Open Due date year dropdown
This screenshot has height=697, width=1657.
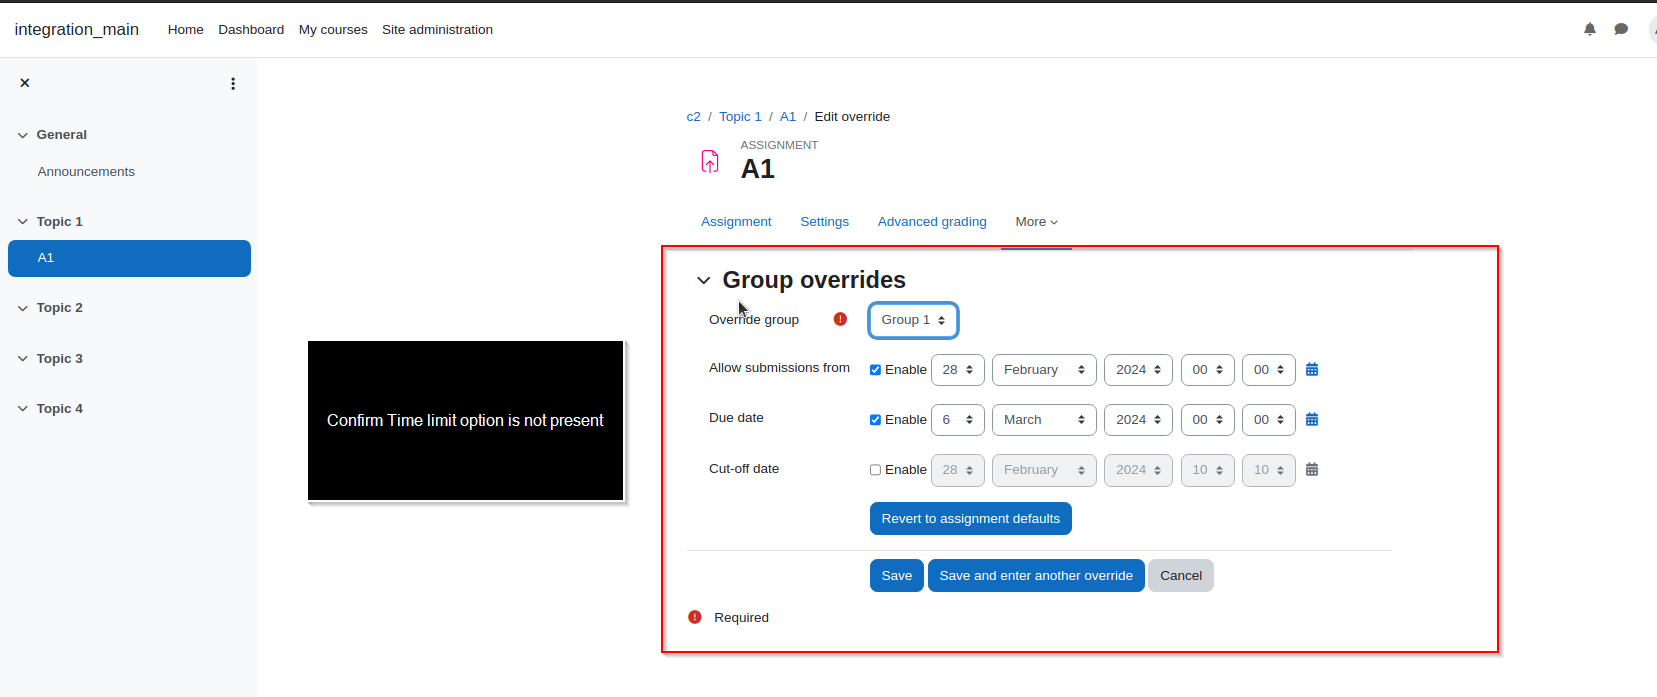point(1138,420)
